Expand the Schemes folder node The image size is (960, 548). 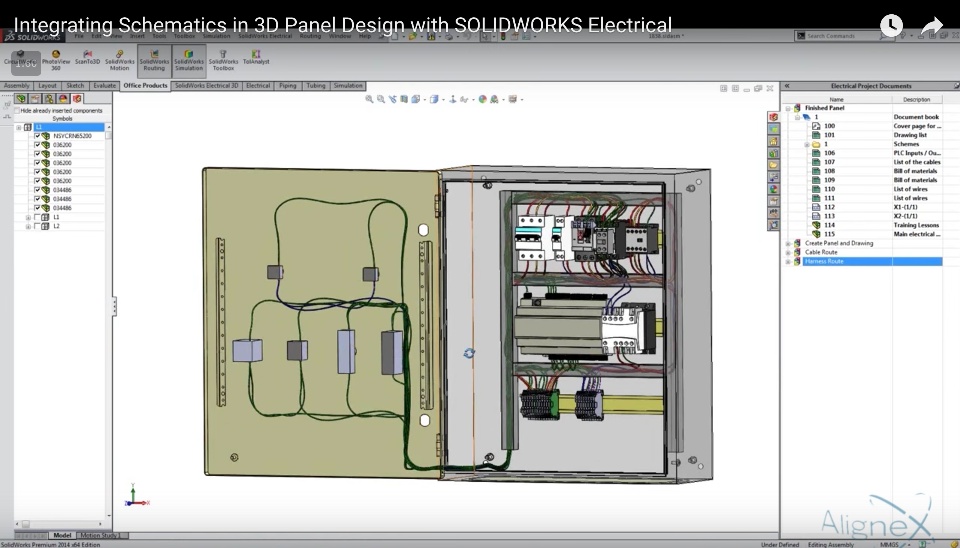pyautogui.click(x=806, y=145)
